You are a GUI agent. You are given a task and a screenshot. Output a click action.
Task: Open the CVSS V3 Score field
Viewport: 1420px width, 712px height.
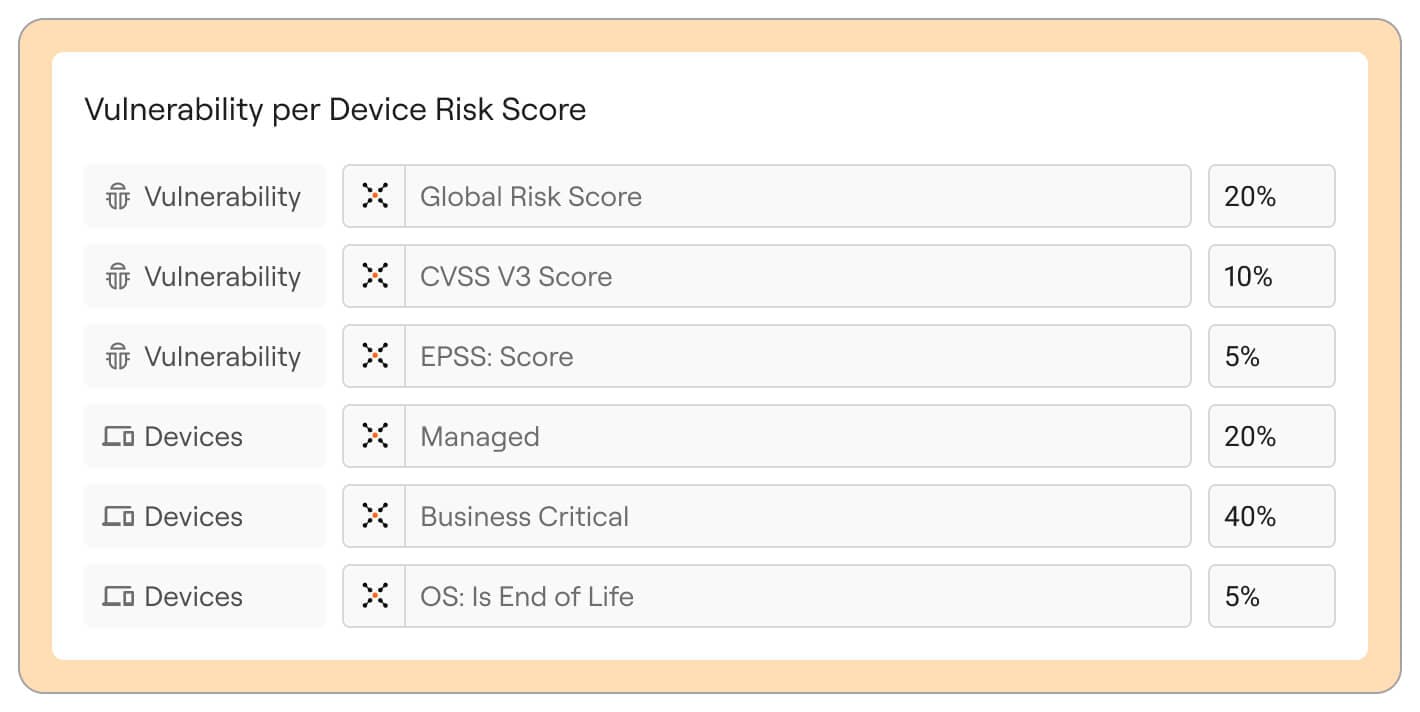796,276
